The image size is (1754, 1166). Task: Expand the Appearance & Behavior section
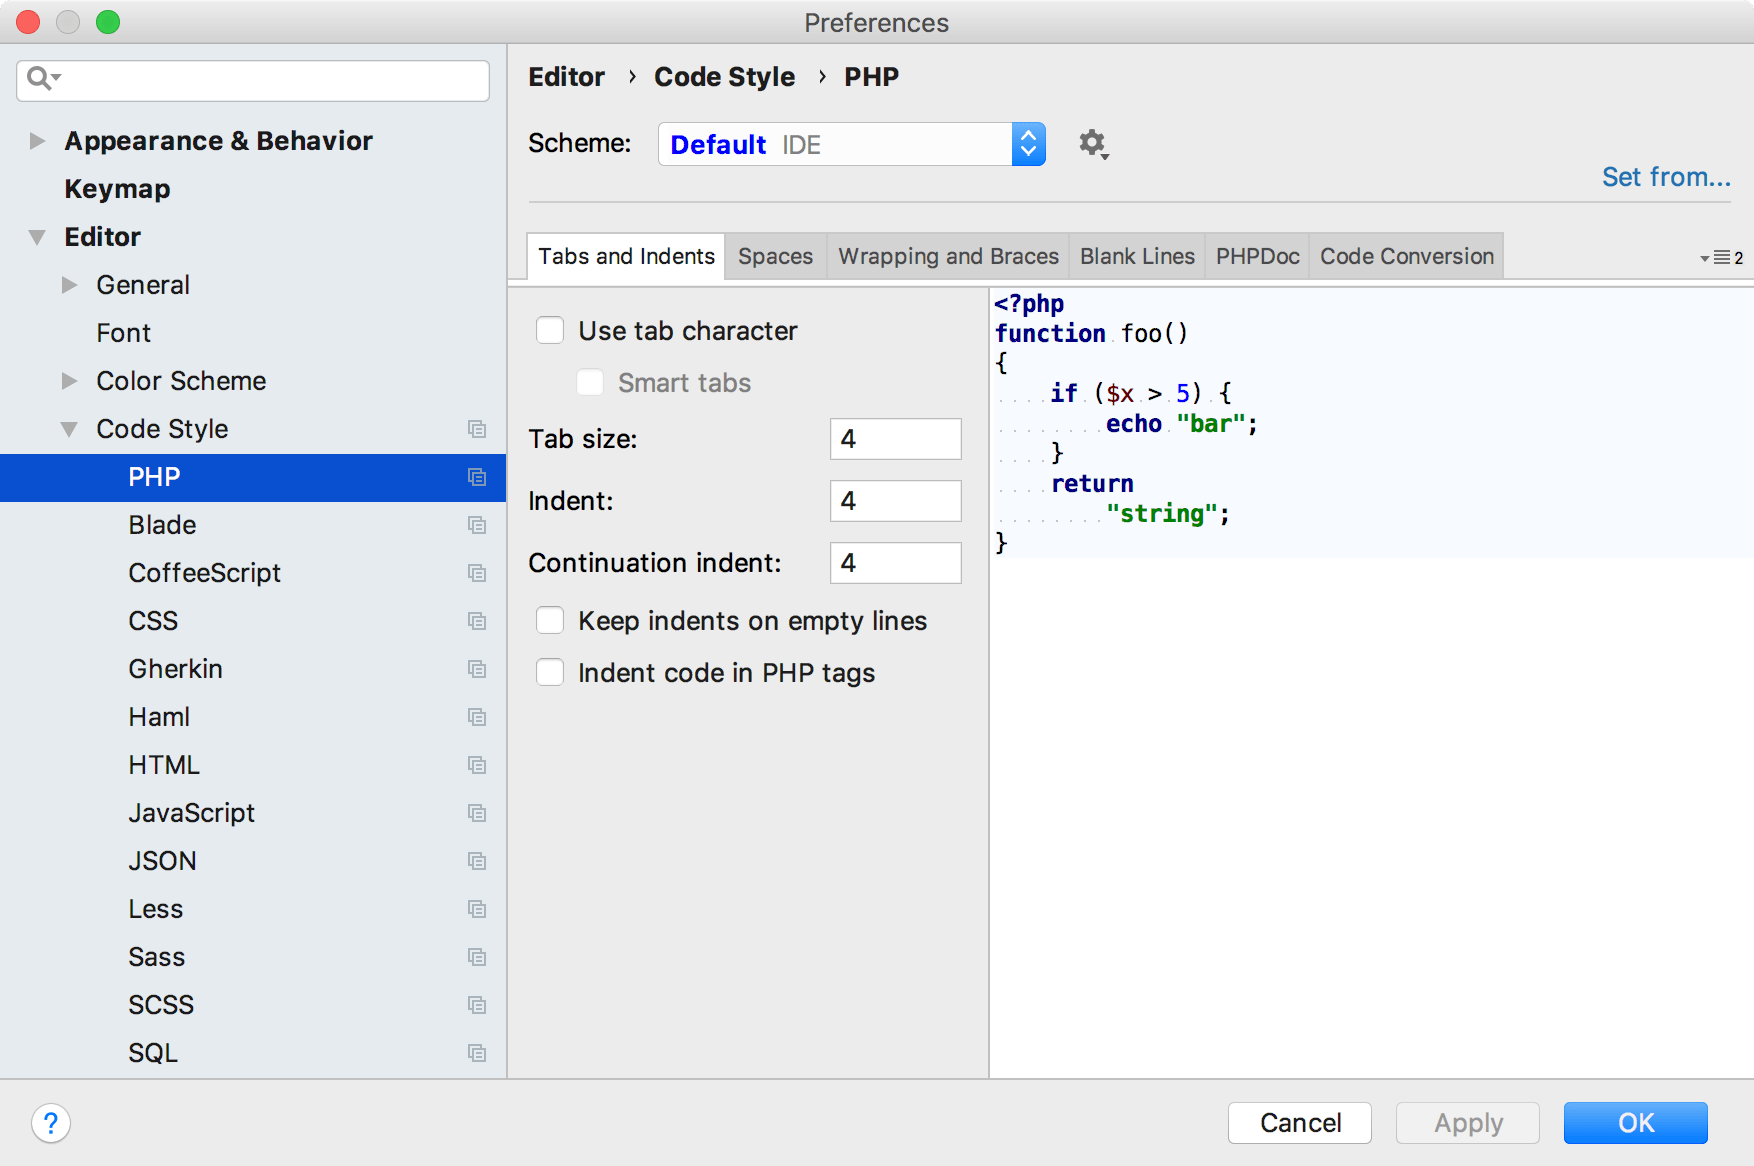click(36, 141)
